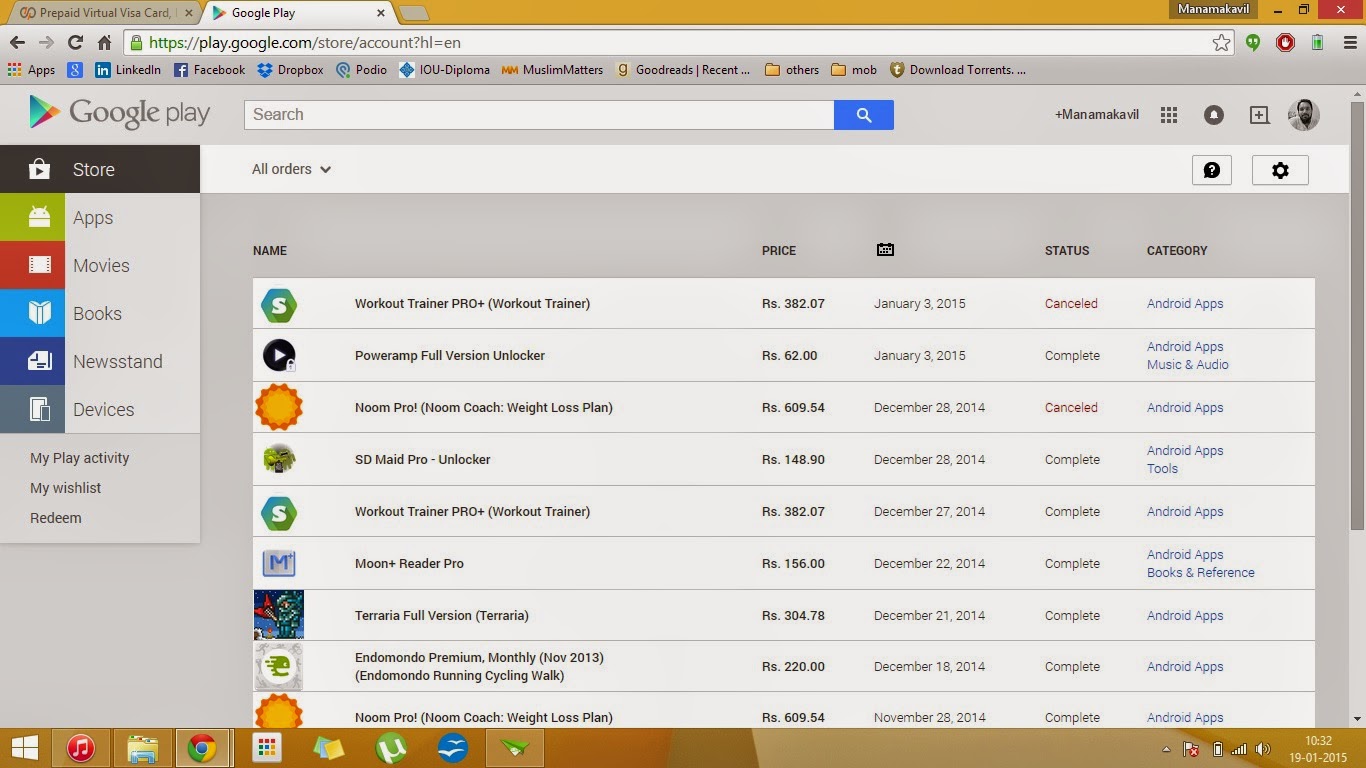Open the Google notifications bell
The height and width of the screenshot is (768, 1366).
pyautogui.click(x=1214, y=115)
